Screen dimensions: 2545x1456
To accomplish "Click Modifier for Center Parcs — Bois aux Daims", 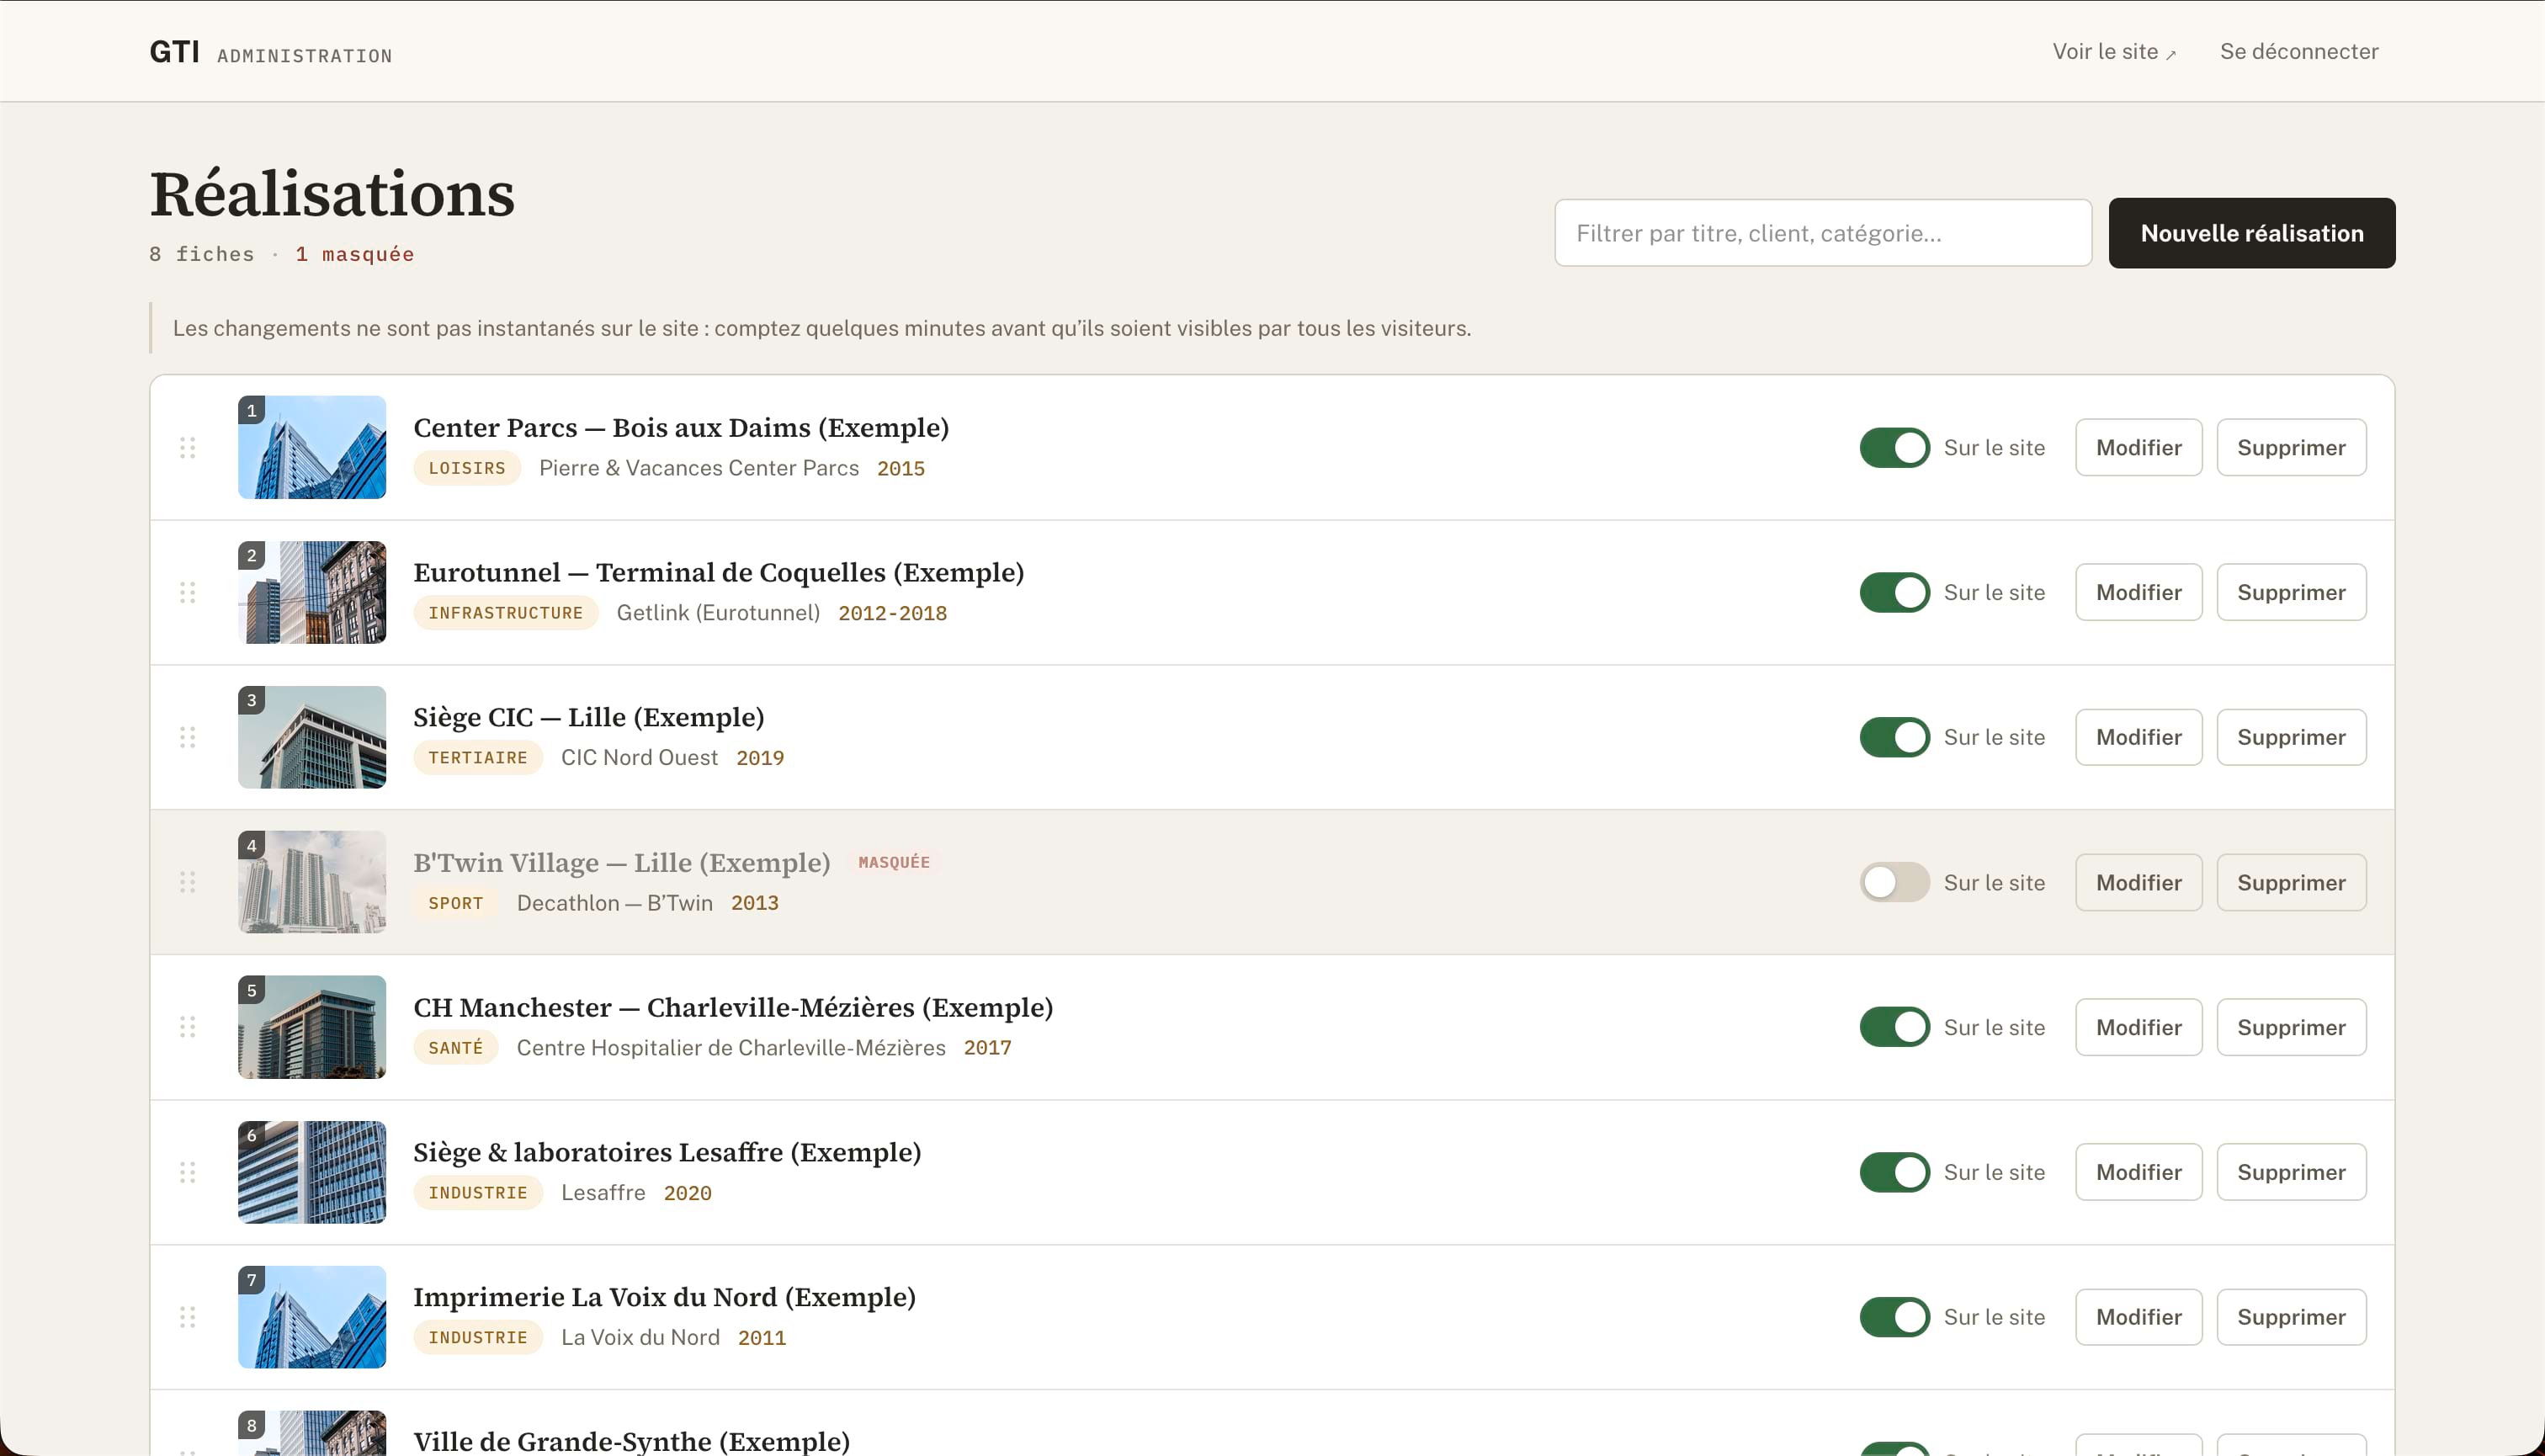I will 2139,447.
